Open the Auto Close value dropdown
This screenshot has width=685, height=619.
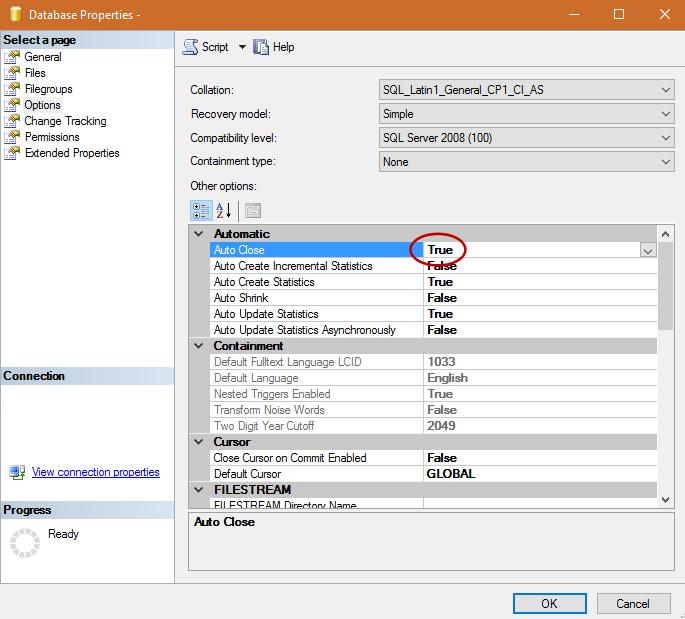[x=648, y=250]
